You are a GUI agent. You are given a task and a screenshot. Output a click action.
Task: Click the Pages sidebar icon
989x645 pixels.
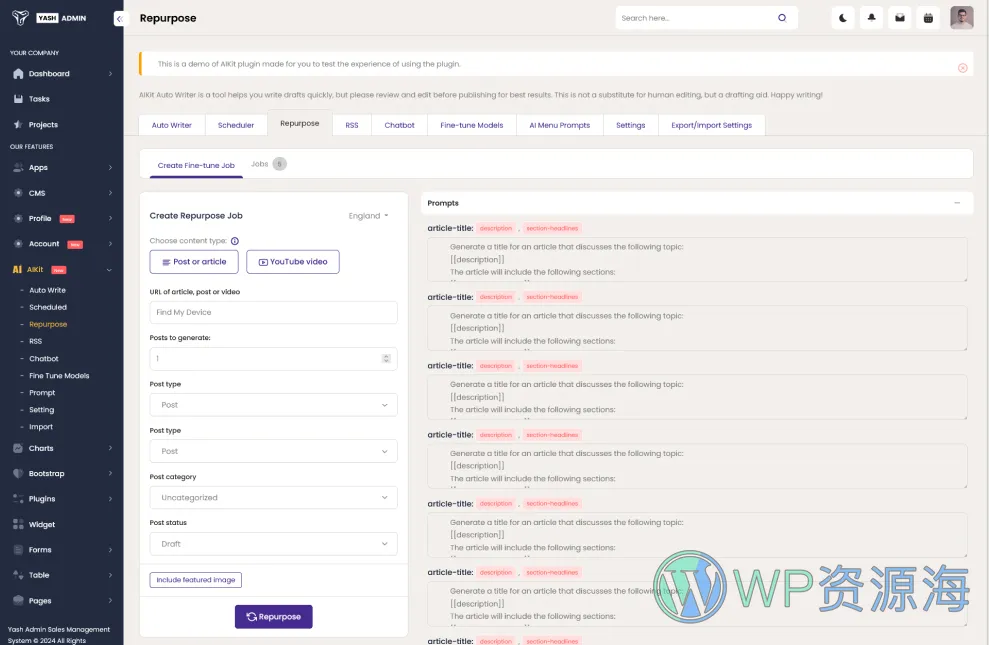[18, 600]
